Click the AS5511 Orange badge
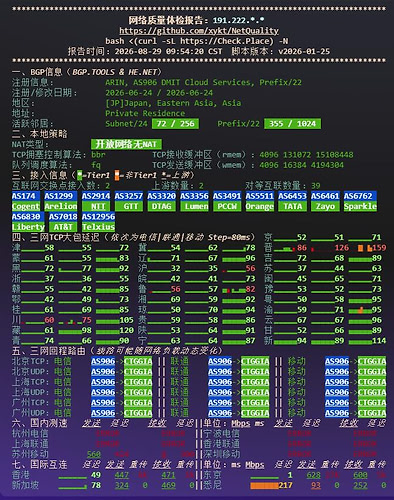 tap(260, 201)
